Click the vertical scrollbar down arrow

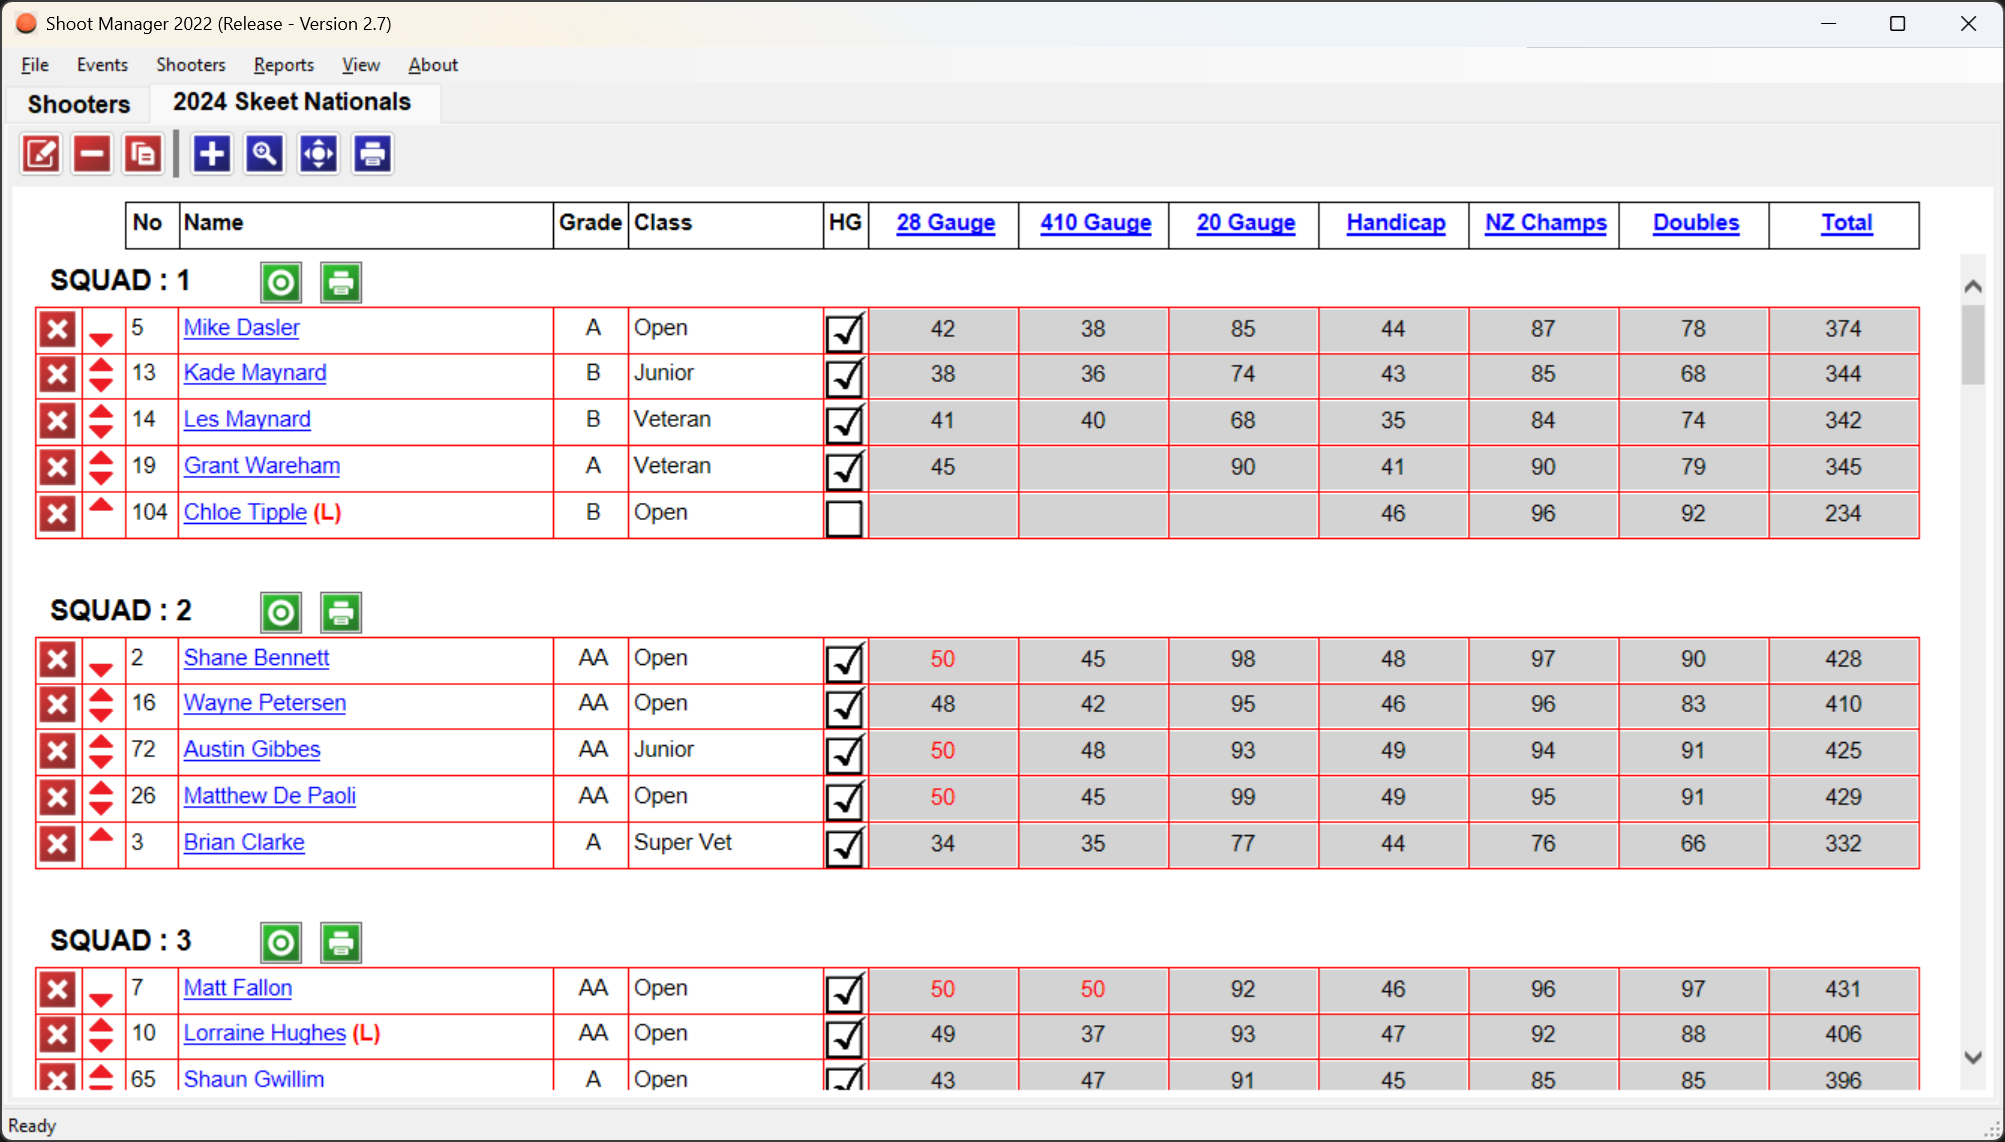(1973, 1058)
